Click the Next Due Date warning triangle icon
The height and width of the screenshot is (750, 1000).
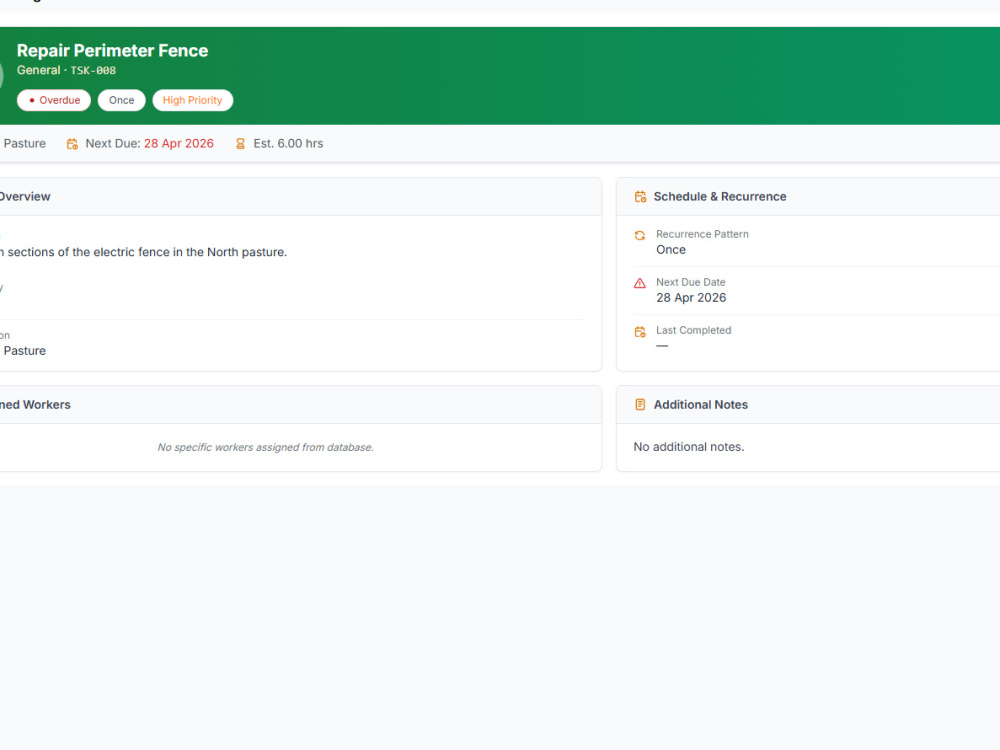(x=640, y=283)
